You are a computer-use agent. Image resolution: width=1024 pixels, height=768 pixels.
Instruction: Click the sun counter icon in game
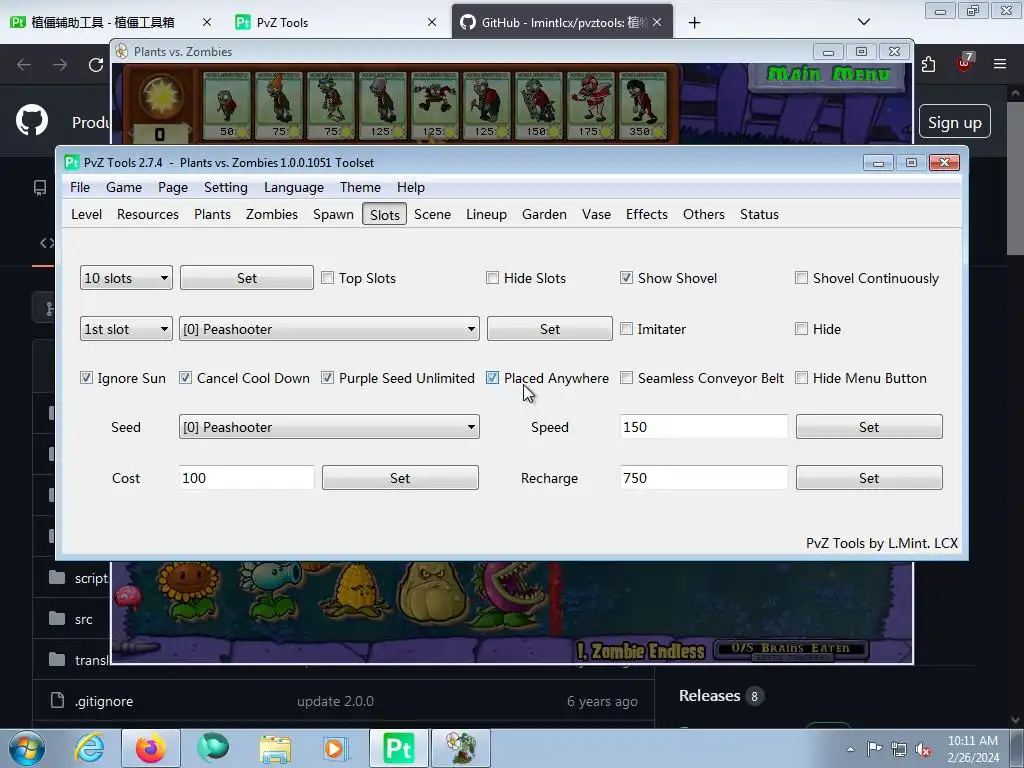pyautogui.click(x=160, y=97)
